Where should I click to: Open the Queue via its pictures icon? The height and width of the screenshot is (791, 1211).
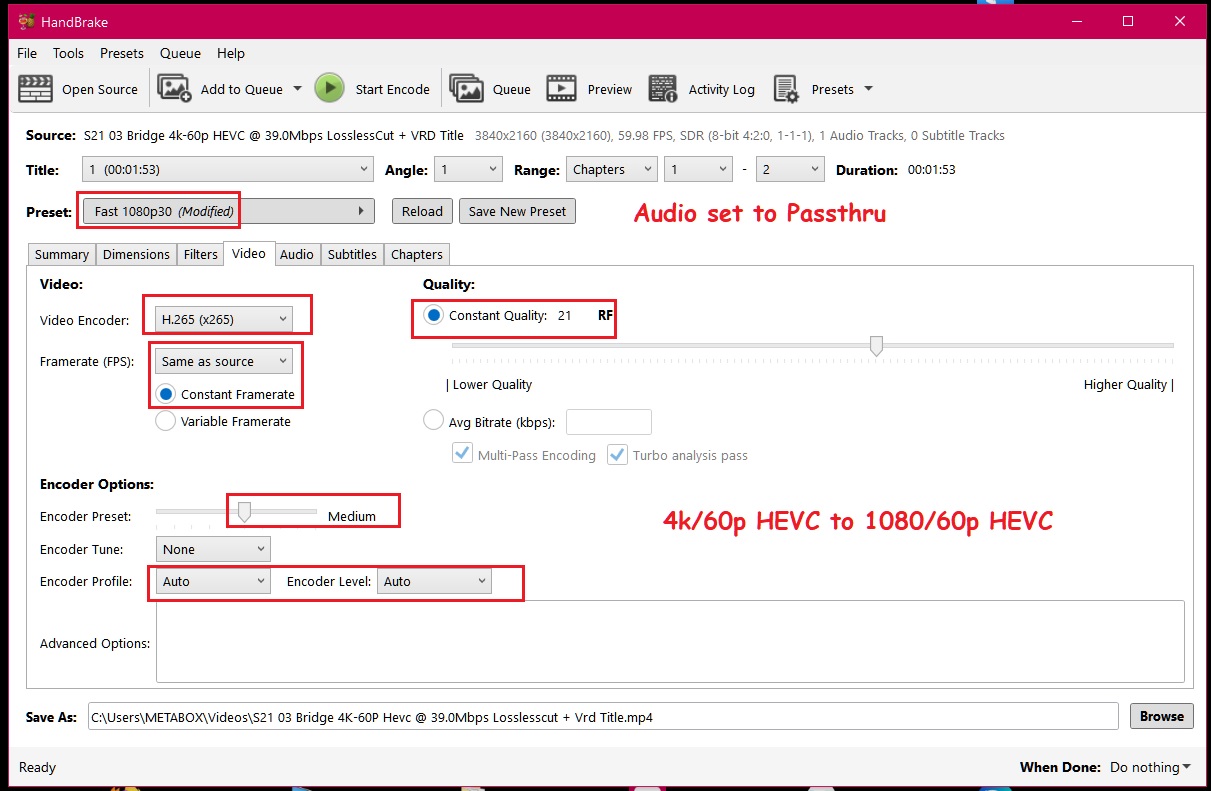(467, 89)
